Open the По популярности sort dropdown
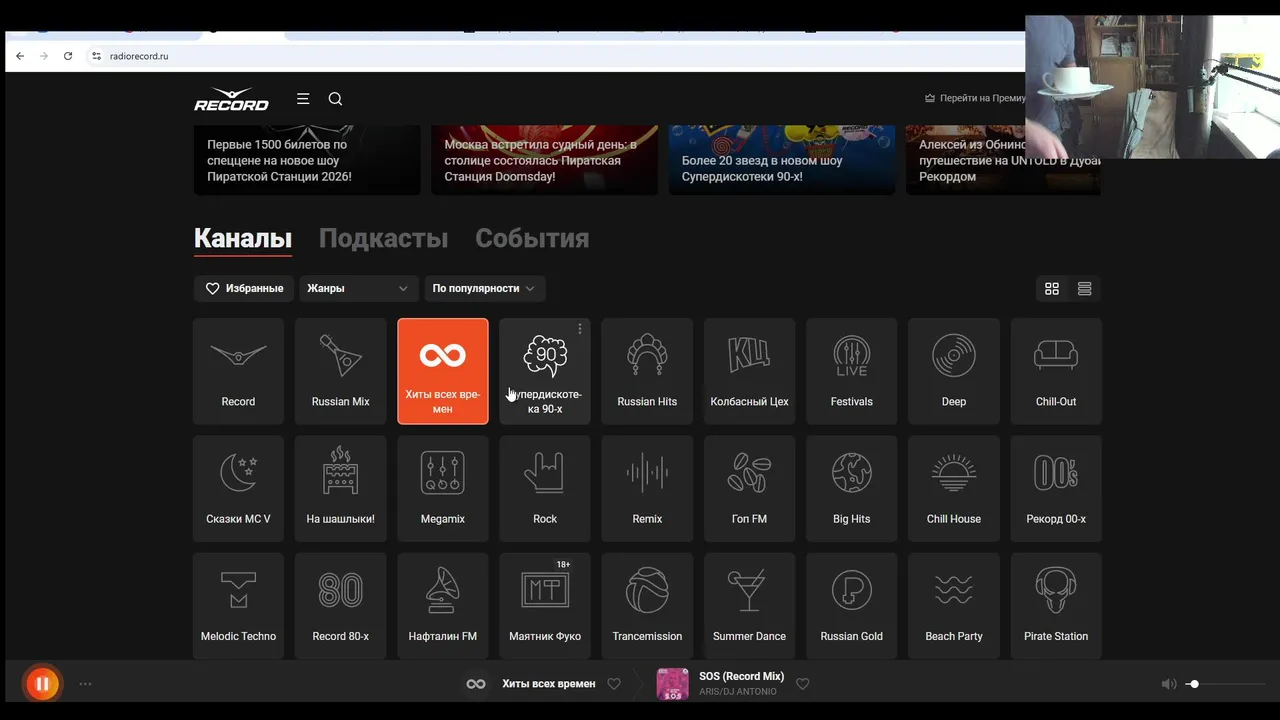This screenshot has width=1280, height=720. pyautogui.click(x=484, y=288)
